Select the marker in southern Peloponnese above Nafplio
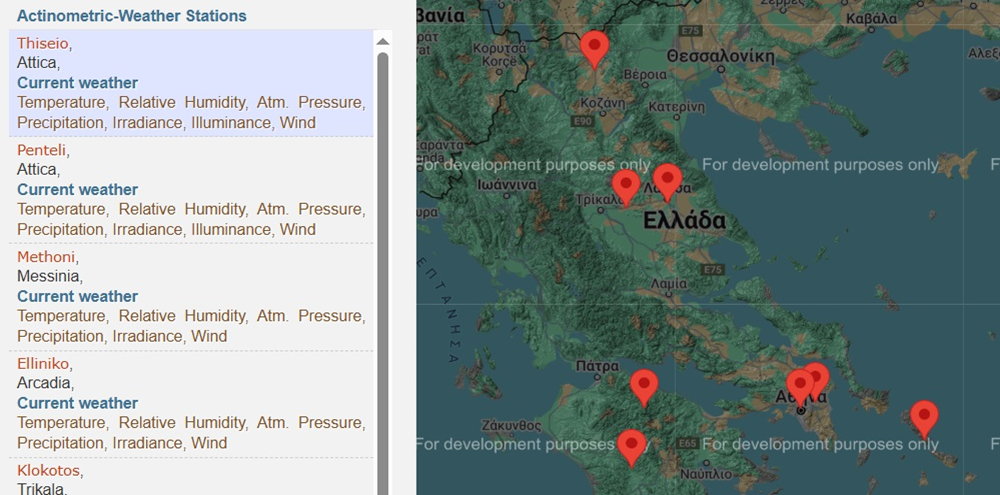The height and width of the screenshot is (495, 1000). (631, 446)
